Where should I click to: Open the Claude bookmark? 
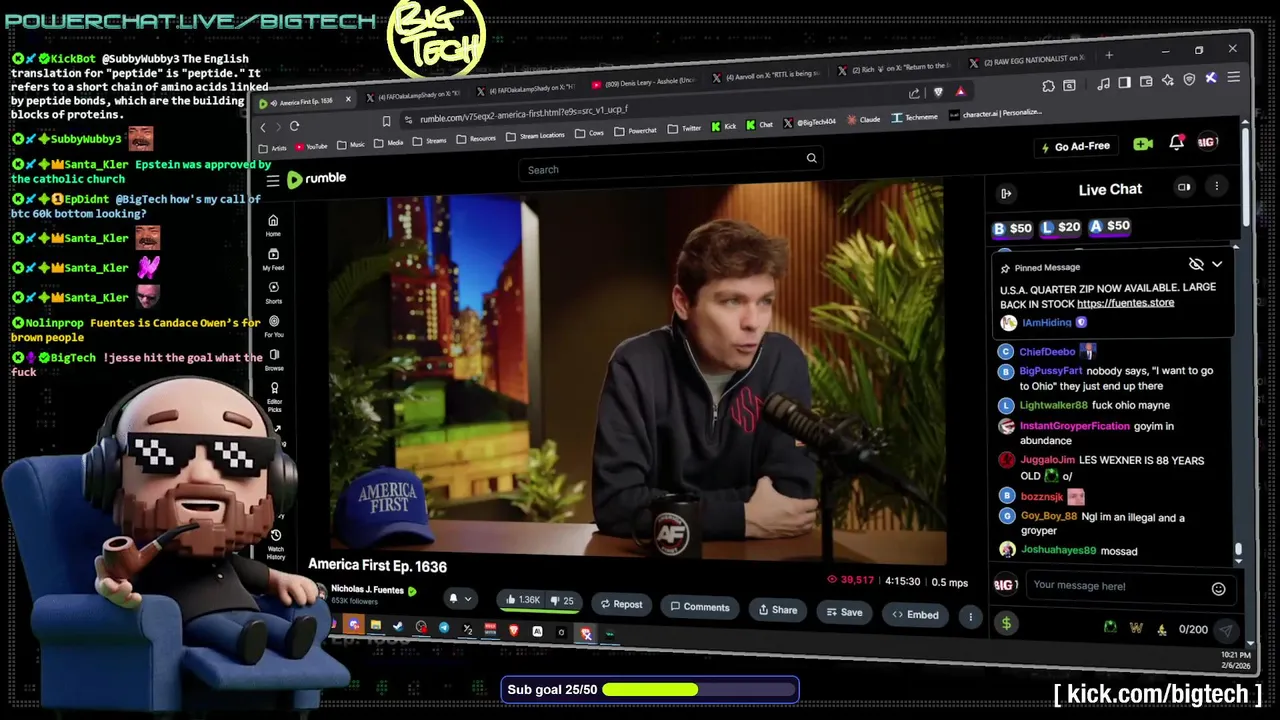point(864,120)
